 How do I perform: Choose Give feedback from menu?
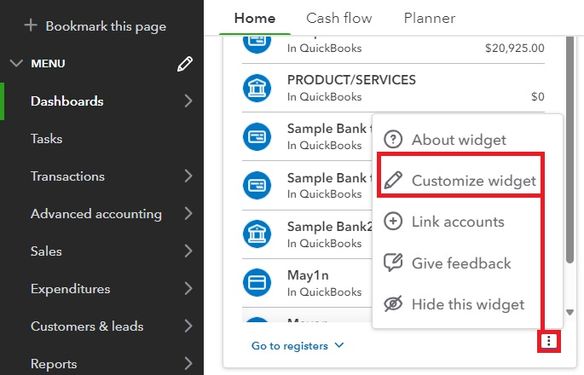click(461, 263)
